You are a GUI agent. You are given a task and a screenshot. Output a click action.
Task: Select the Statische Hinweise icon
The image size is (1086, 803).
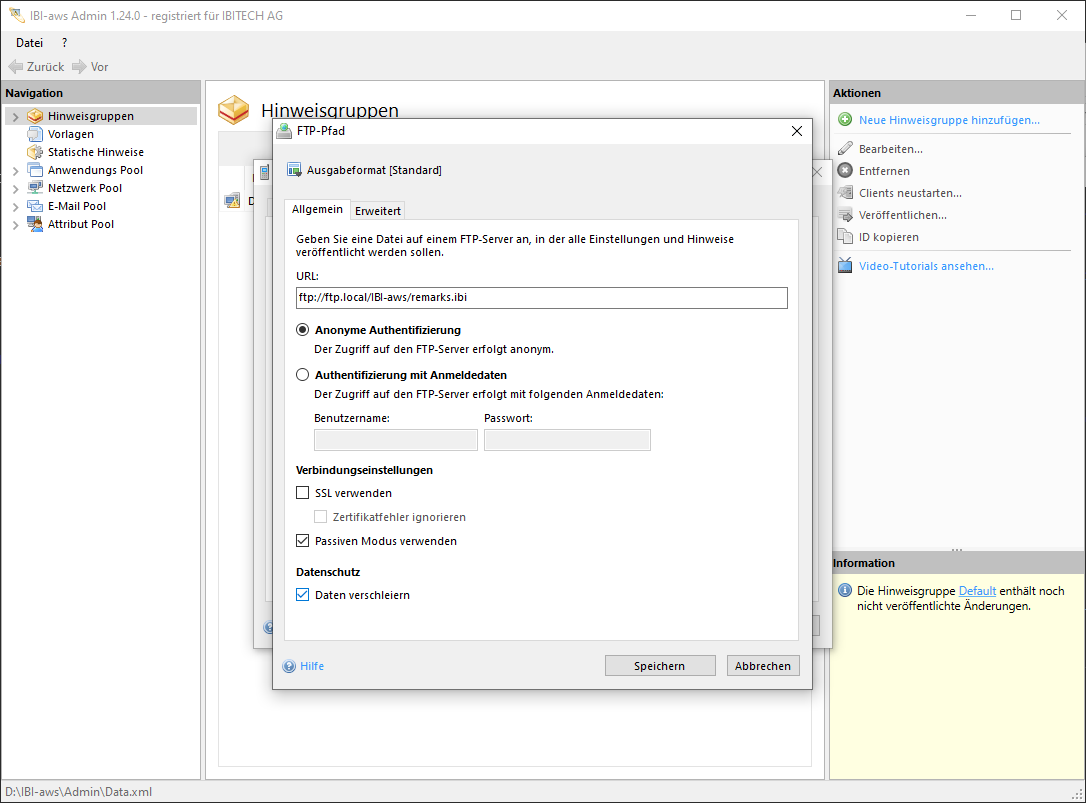click(x=35, y=152)
